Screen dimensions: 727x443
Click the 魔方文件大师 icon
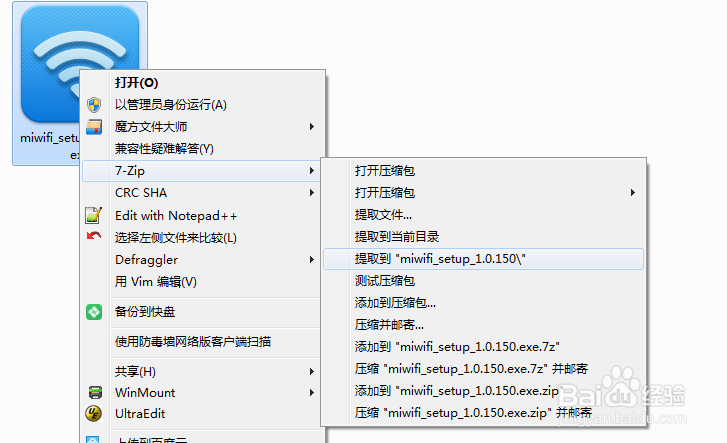[x=94, y=127]
